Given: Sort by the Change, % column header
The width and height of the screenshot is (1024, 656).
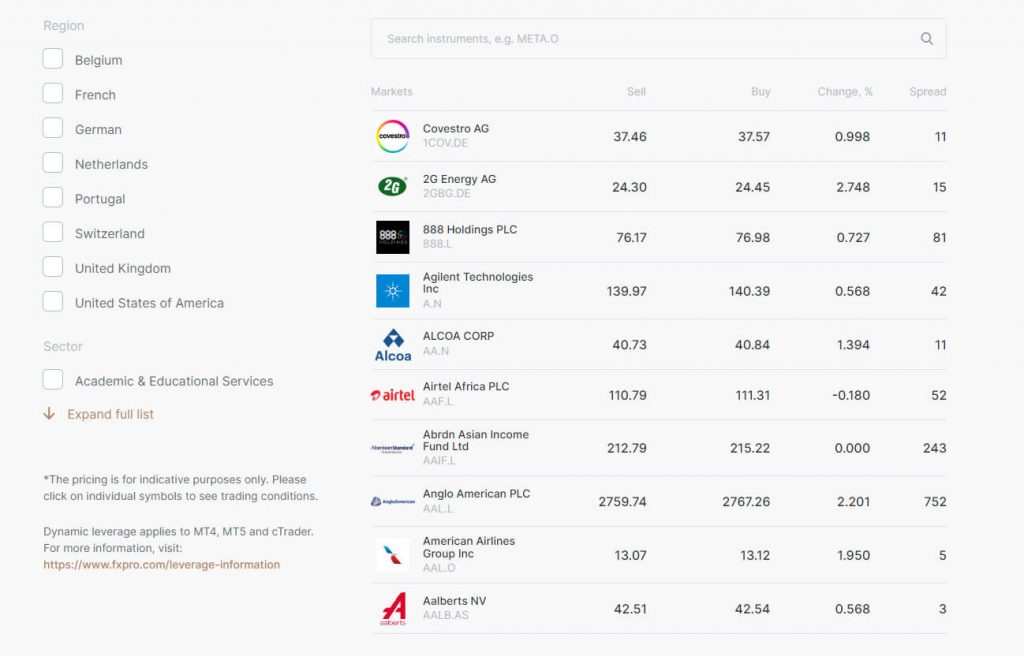Looking at the screenshot, I should coord(845,91).
